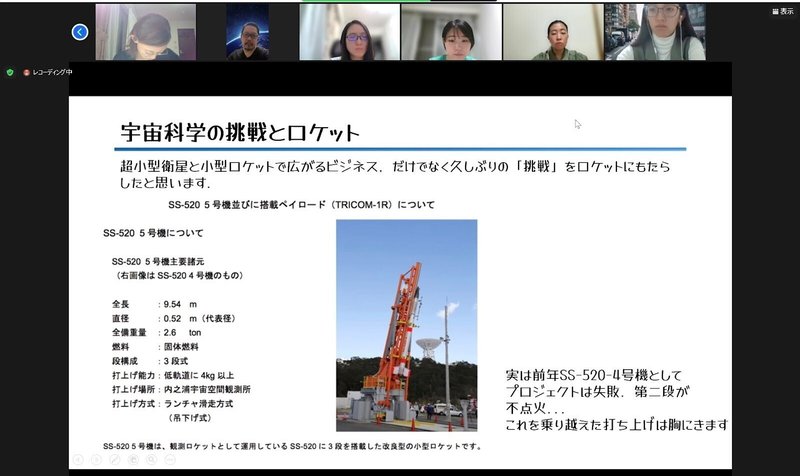Click the 燃料 固体燃料 specification row
The width and height of the screenshot is (800, 476).
155,347
